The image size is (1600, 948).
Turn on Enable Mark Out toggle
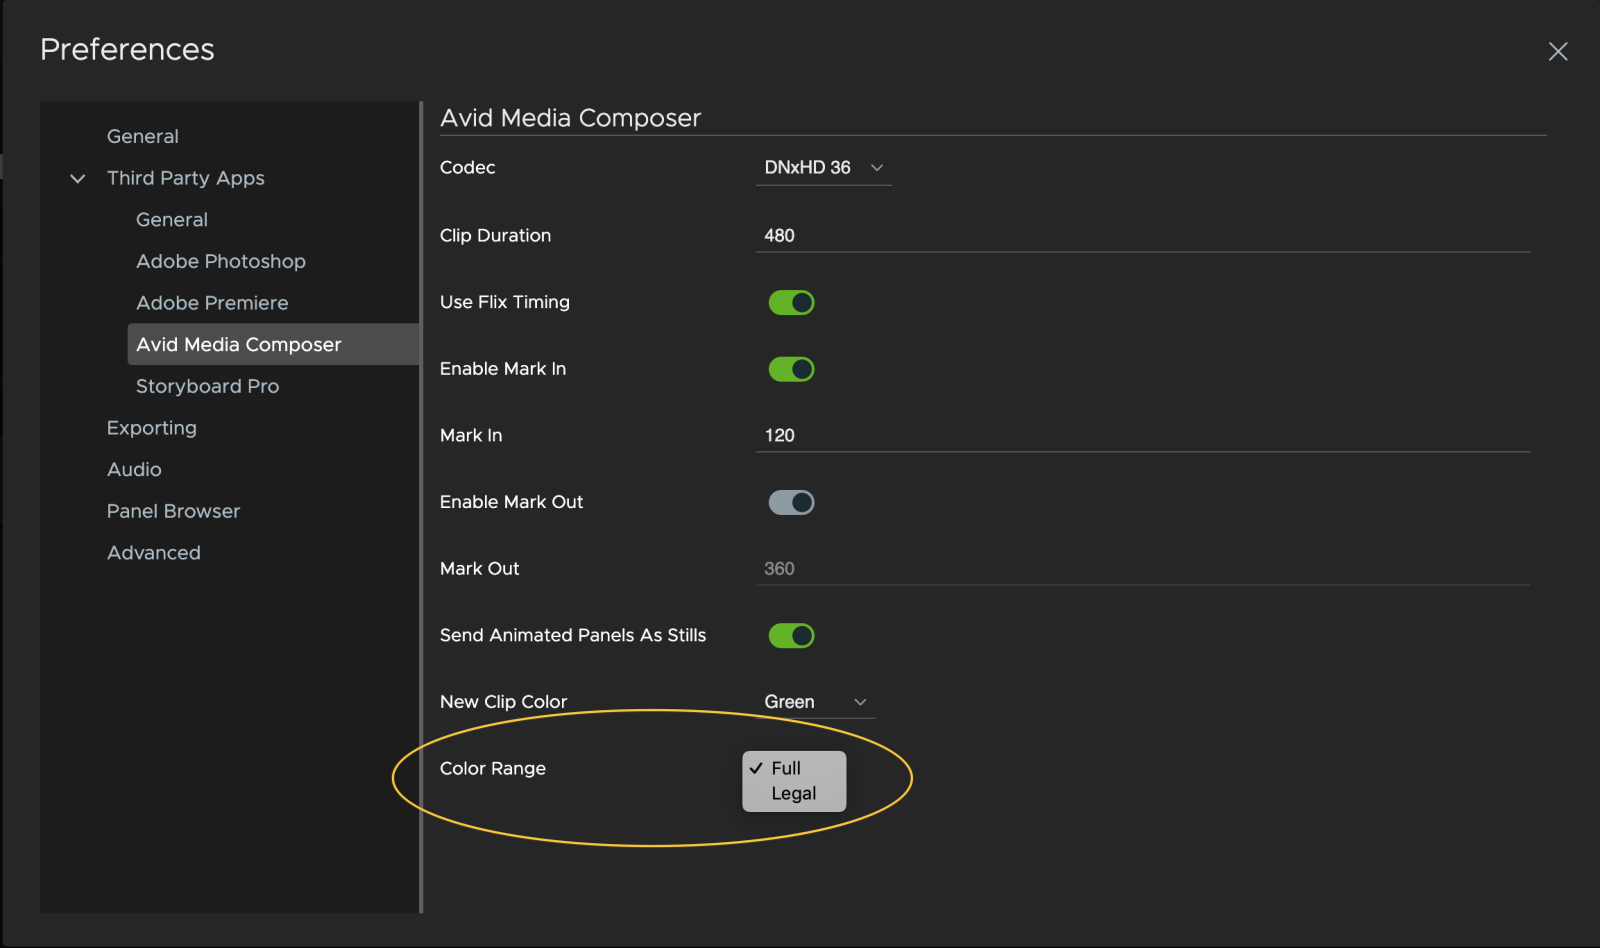pyautogui.click(x=791, y=502)
